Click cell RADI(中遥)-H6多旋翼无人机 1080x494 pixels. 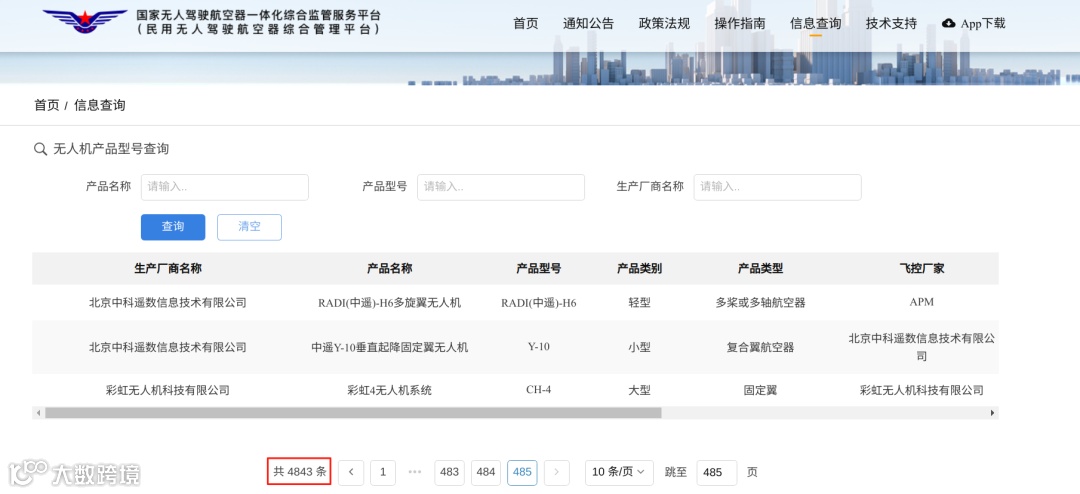[389, 302]
